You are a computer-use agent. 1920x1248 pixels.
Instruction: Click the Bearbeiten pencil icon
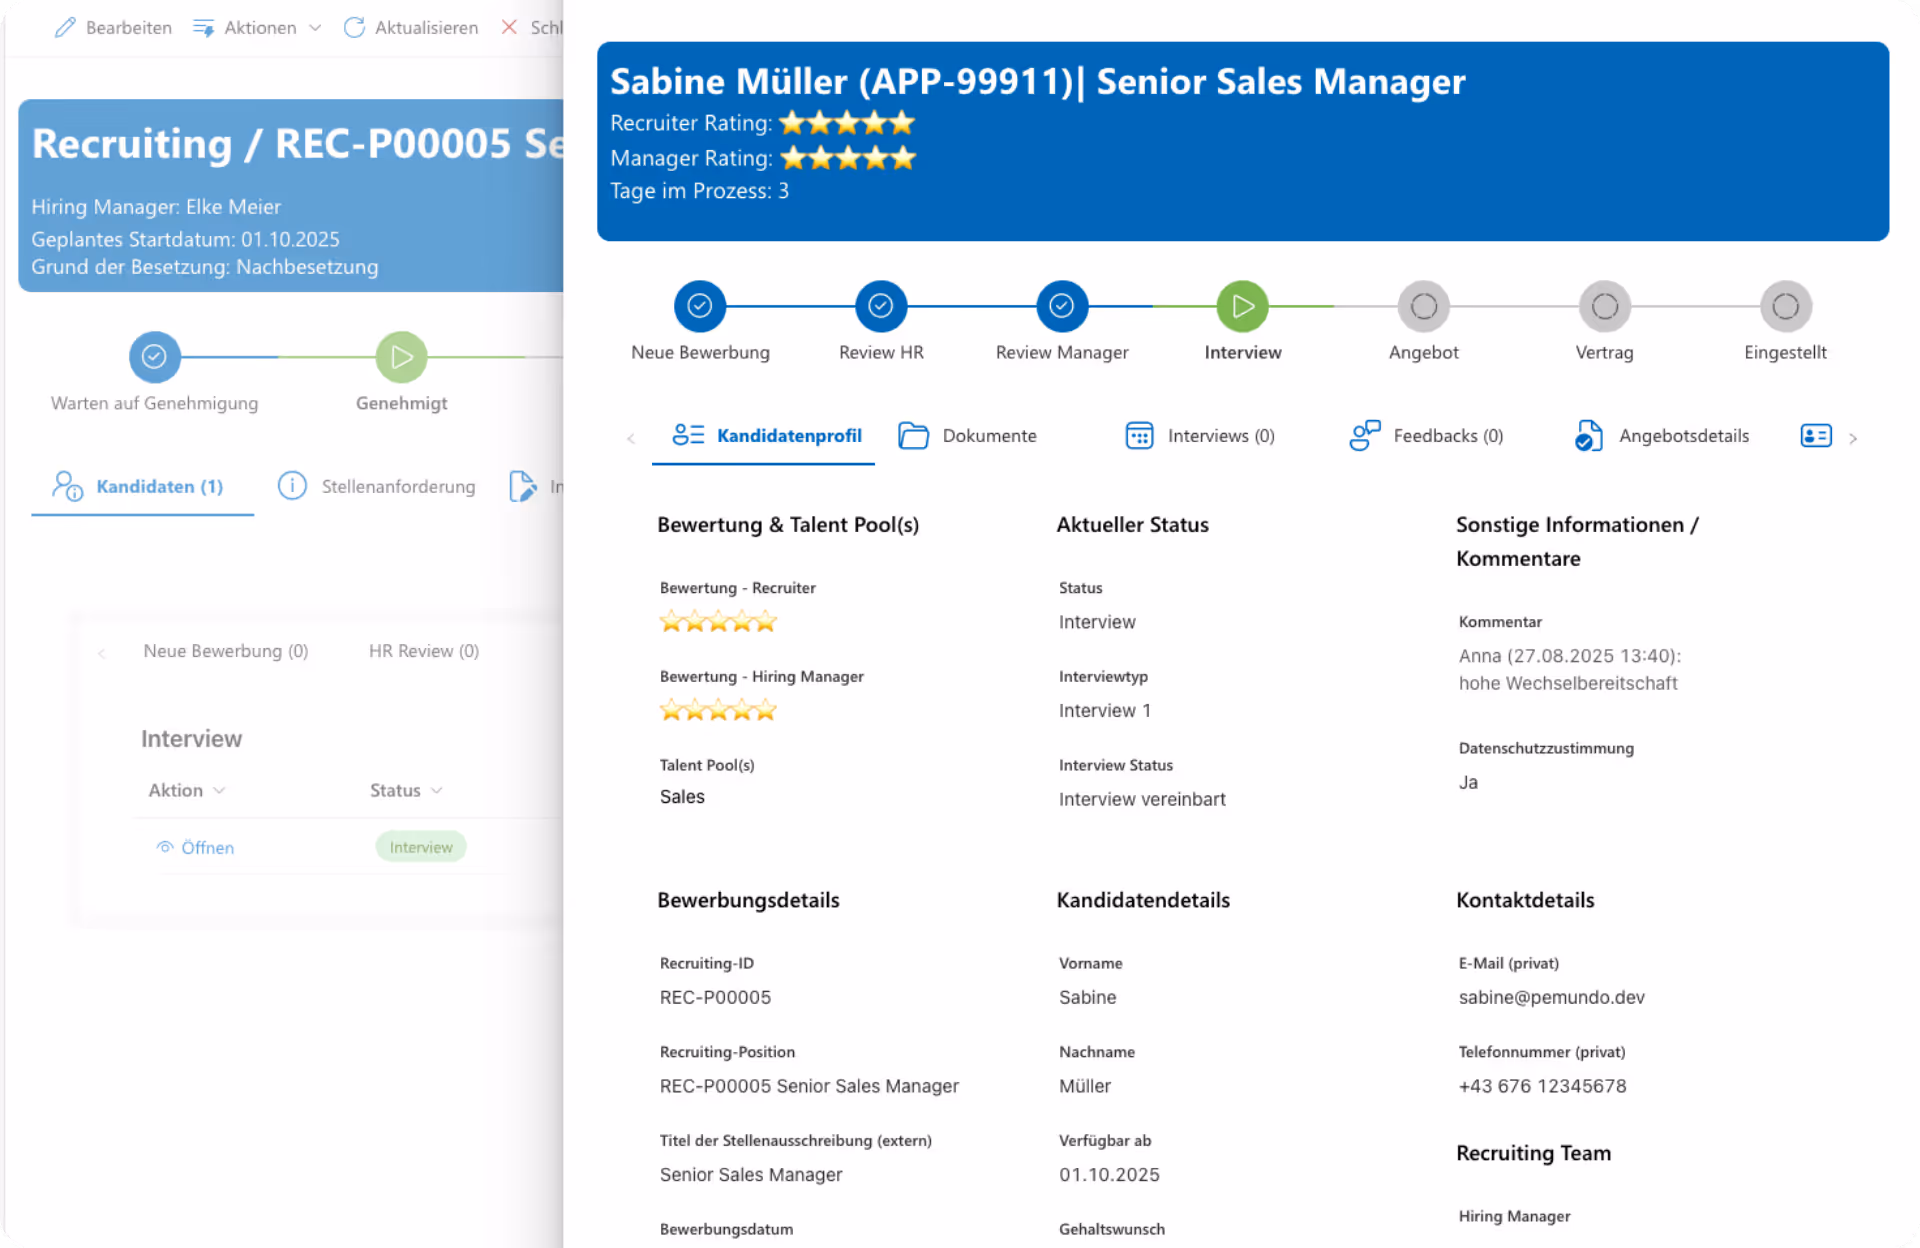pyautogui.click(x=65, y=27)
